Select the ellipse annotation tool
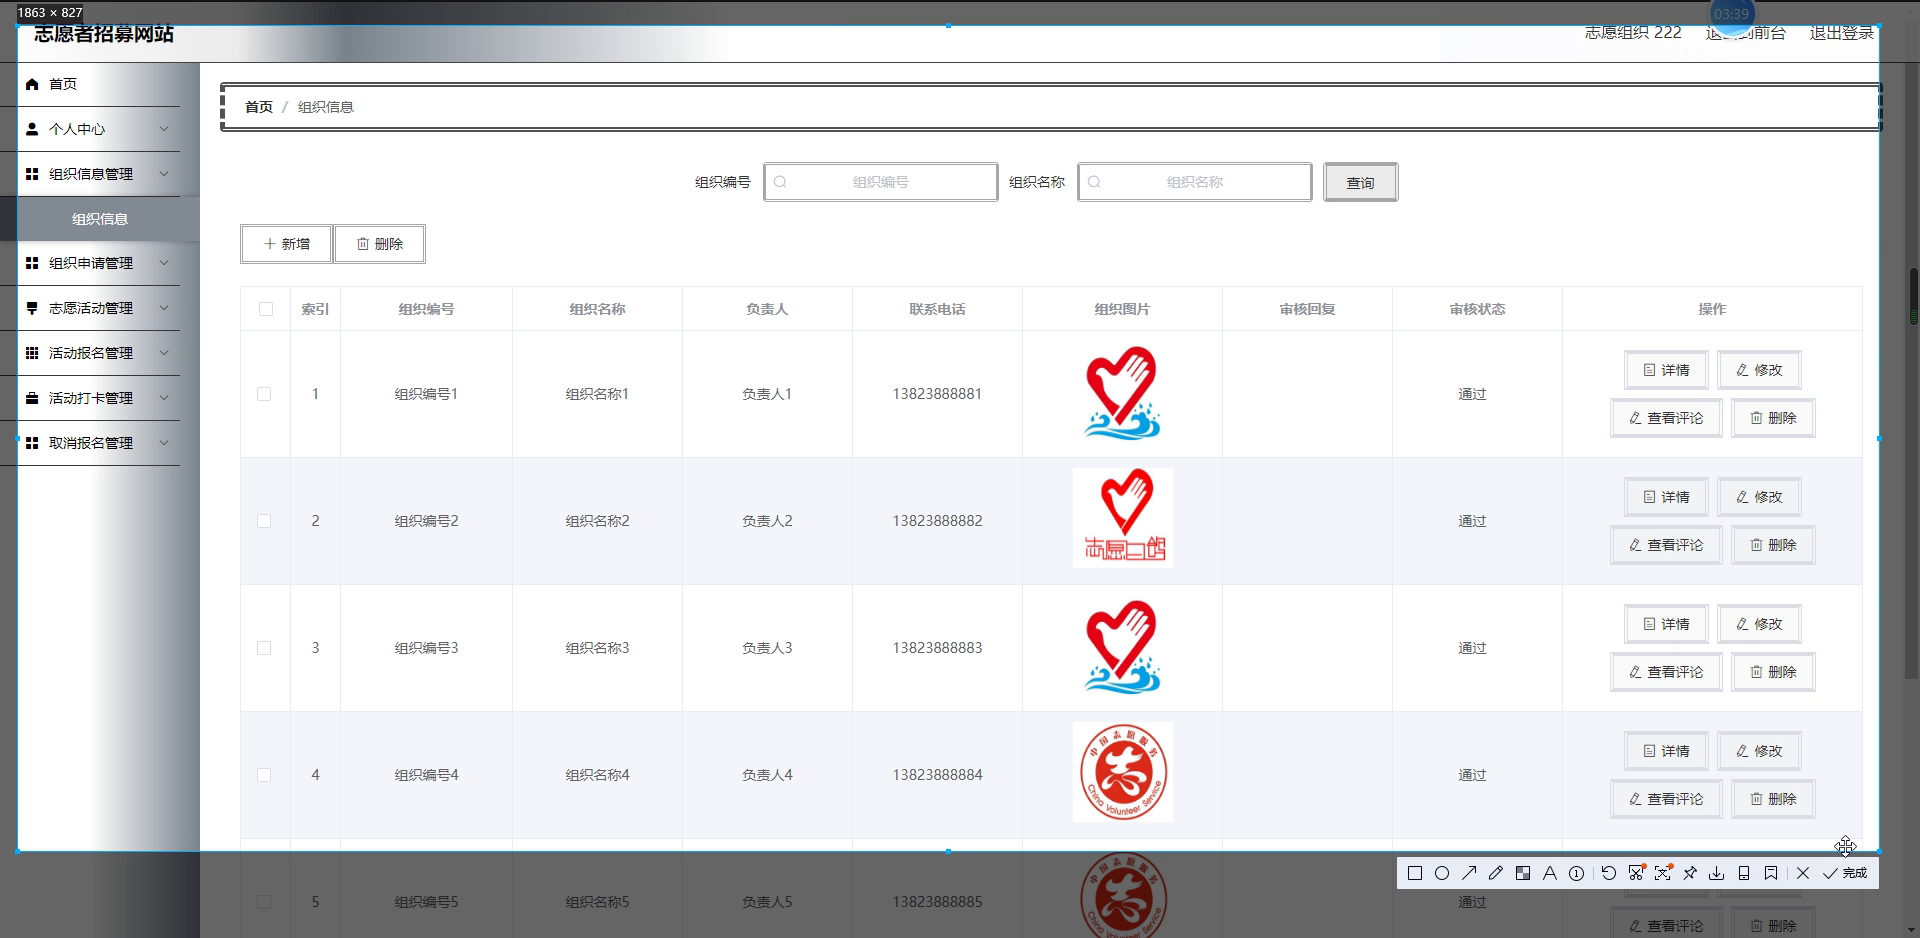Image resolution: width=1920 pixels, height=938 pixels. [x=1442, y=873]
